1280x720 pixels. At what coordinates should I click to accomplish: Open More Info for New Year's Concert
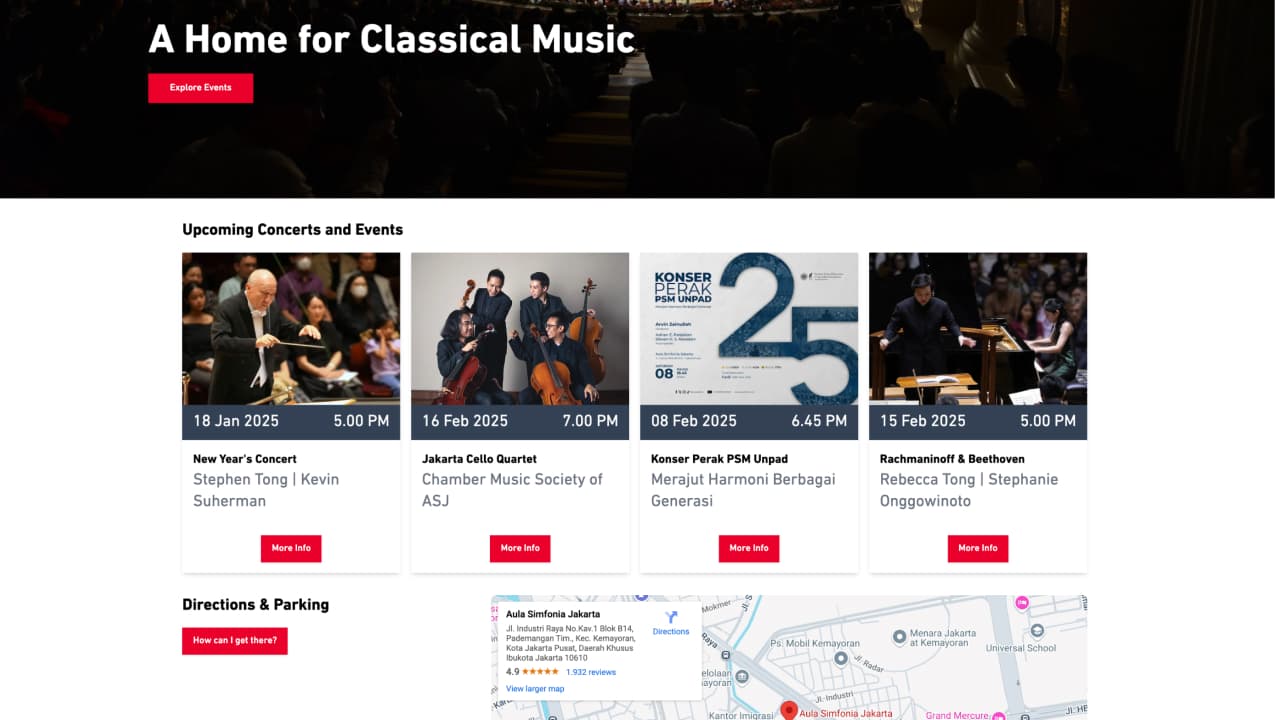tap(291, 548)
